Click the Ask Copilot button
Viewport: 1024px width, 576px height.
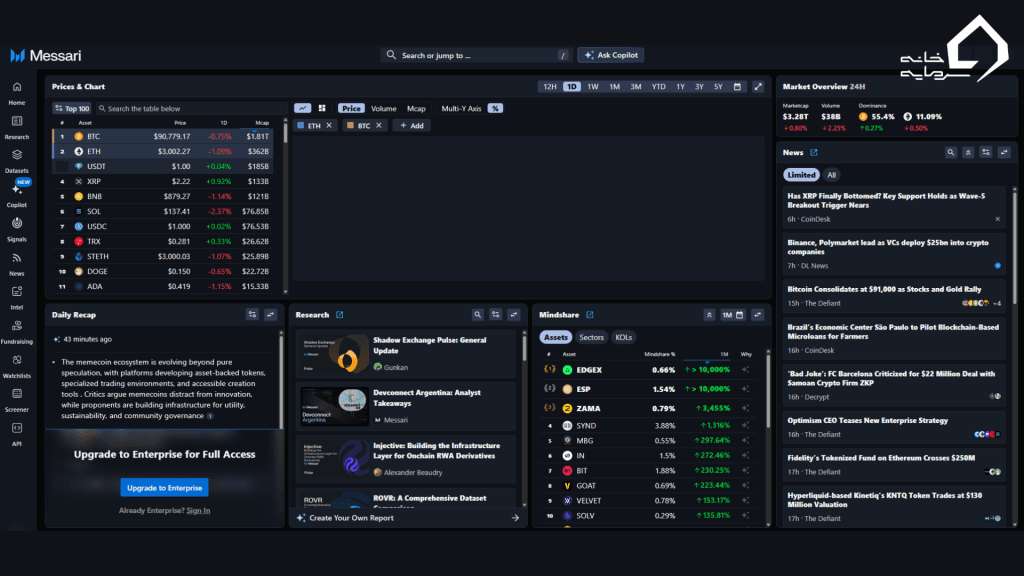coord(611,55)
